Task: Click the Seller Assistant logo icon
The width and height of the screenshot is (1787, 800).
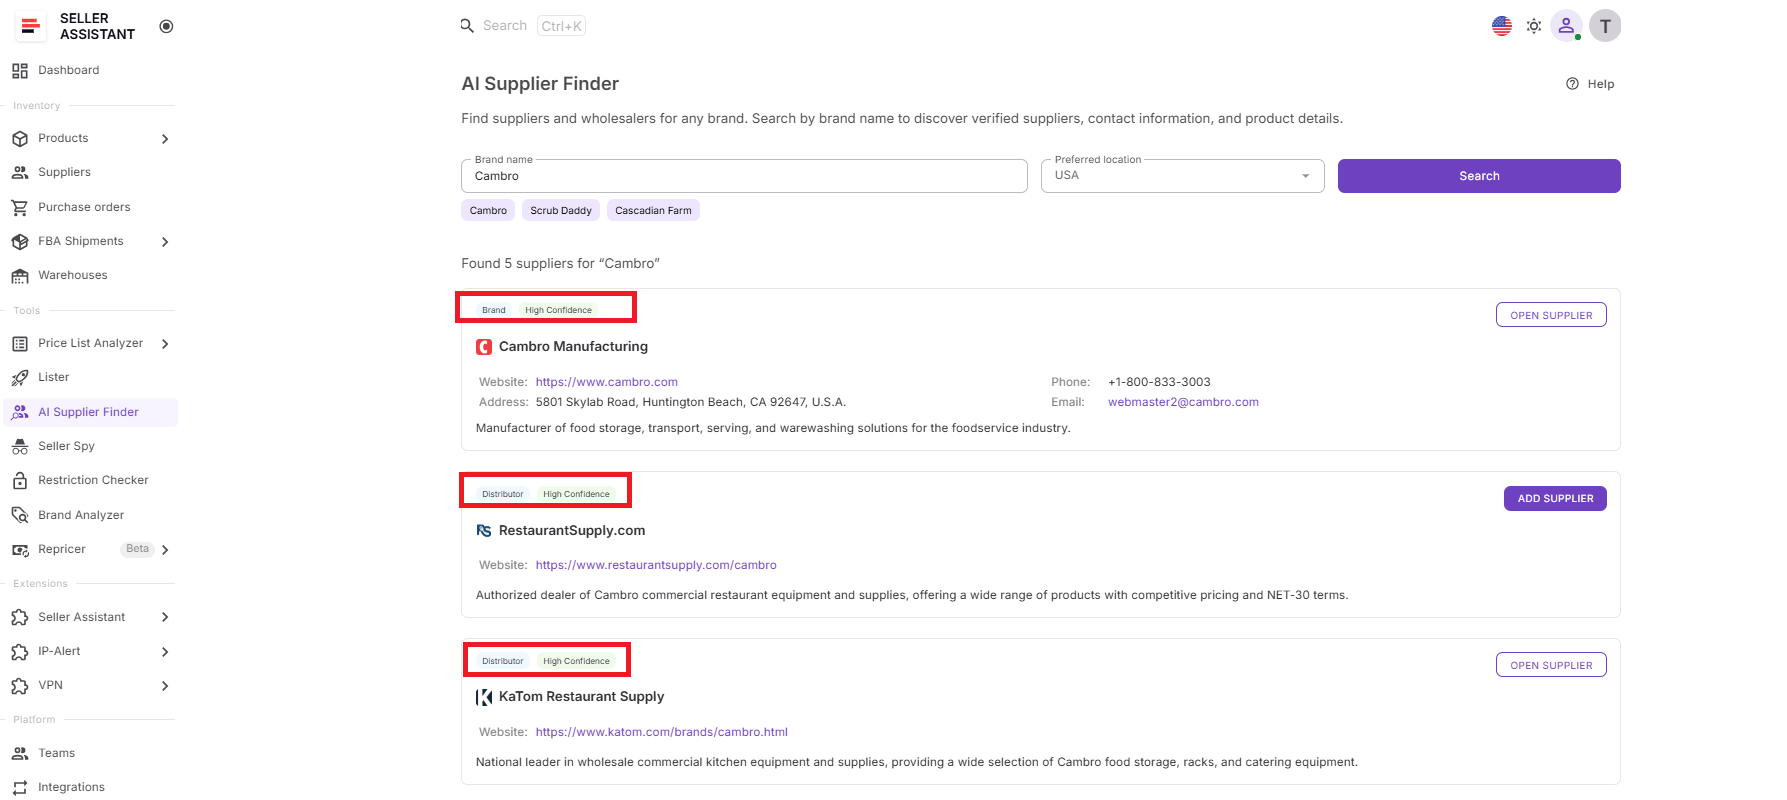Action: coord(31,26)
